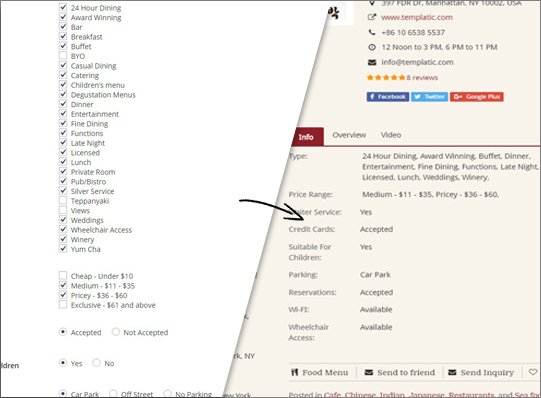Click the Twitter share button

click(x=430, y=97)
